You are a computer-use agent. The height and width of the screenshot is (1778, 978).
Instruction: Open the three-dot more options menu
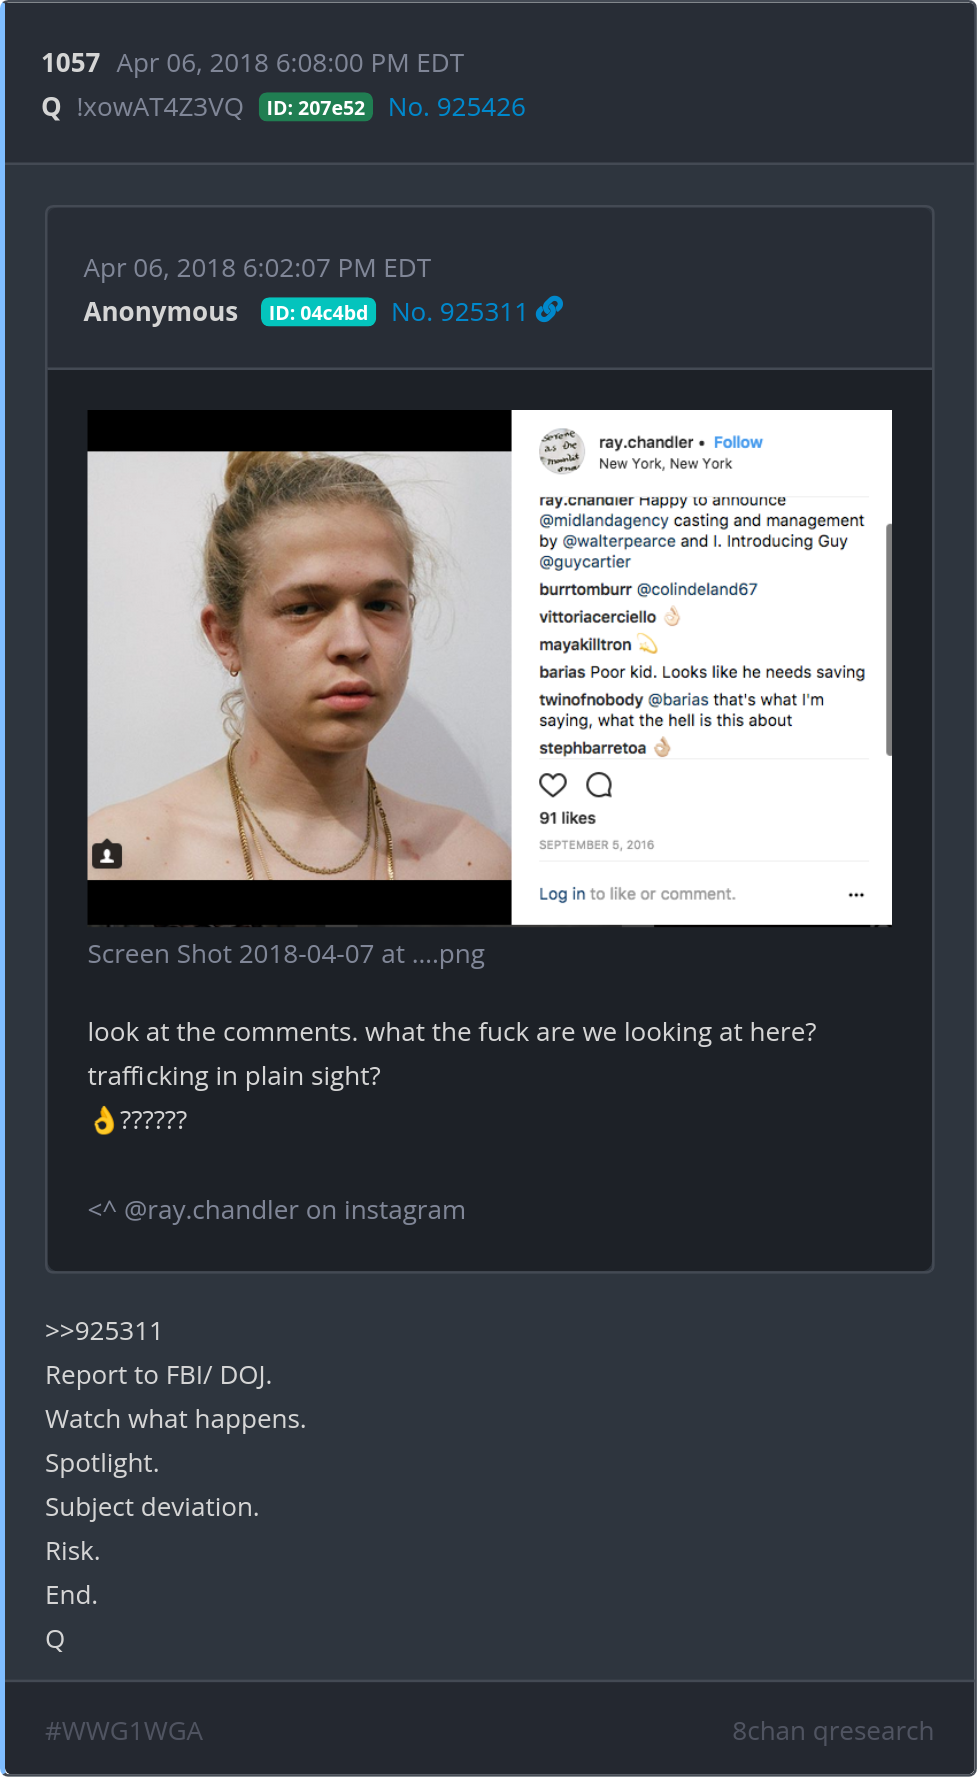[856, 895]
